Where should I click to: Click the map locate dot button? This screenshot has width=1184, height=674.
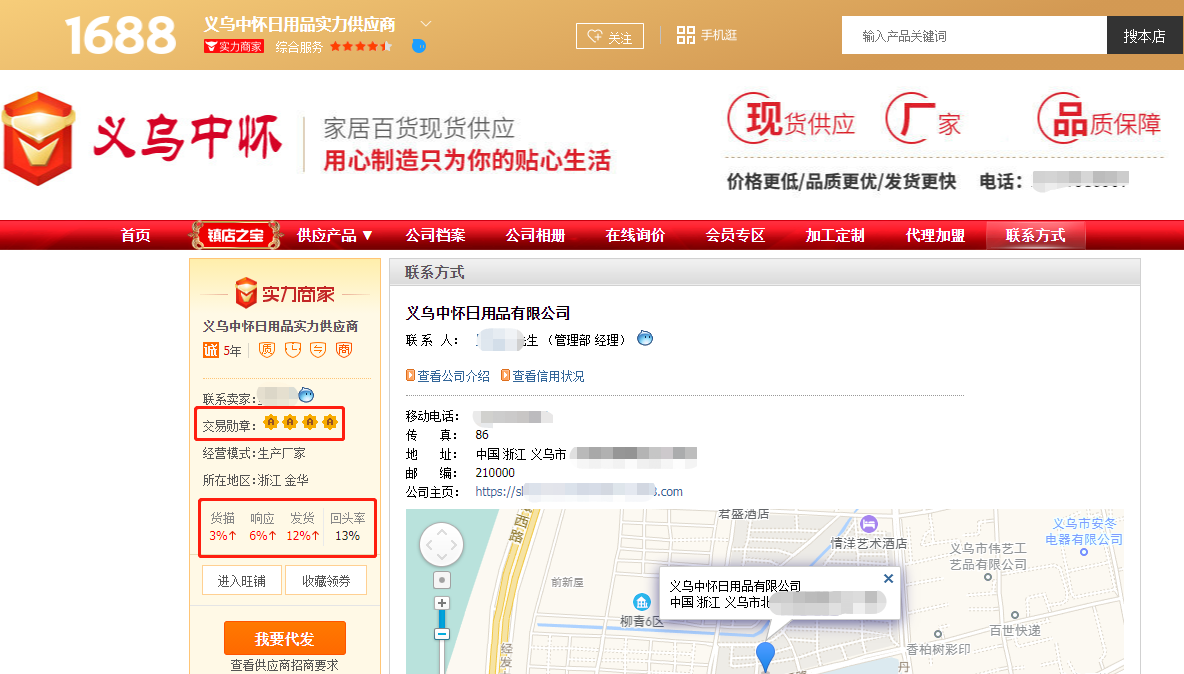tap(442, 580)
